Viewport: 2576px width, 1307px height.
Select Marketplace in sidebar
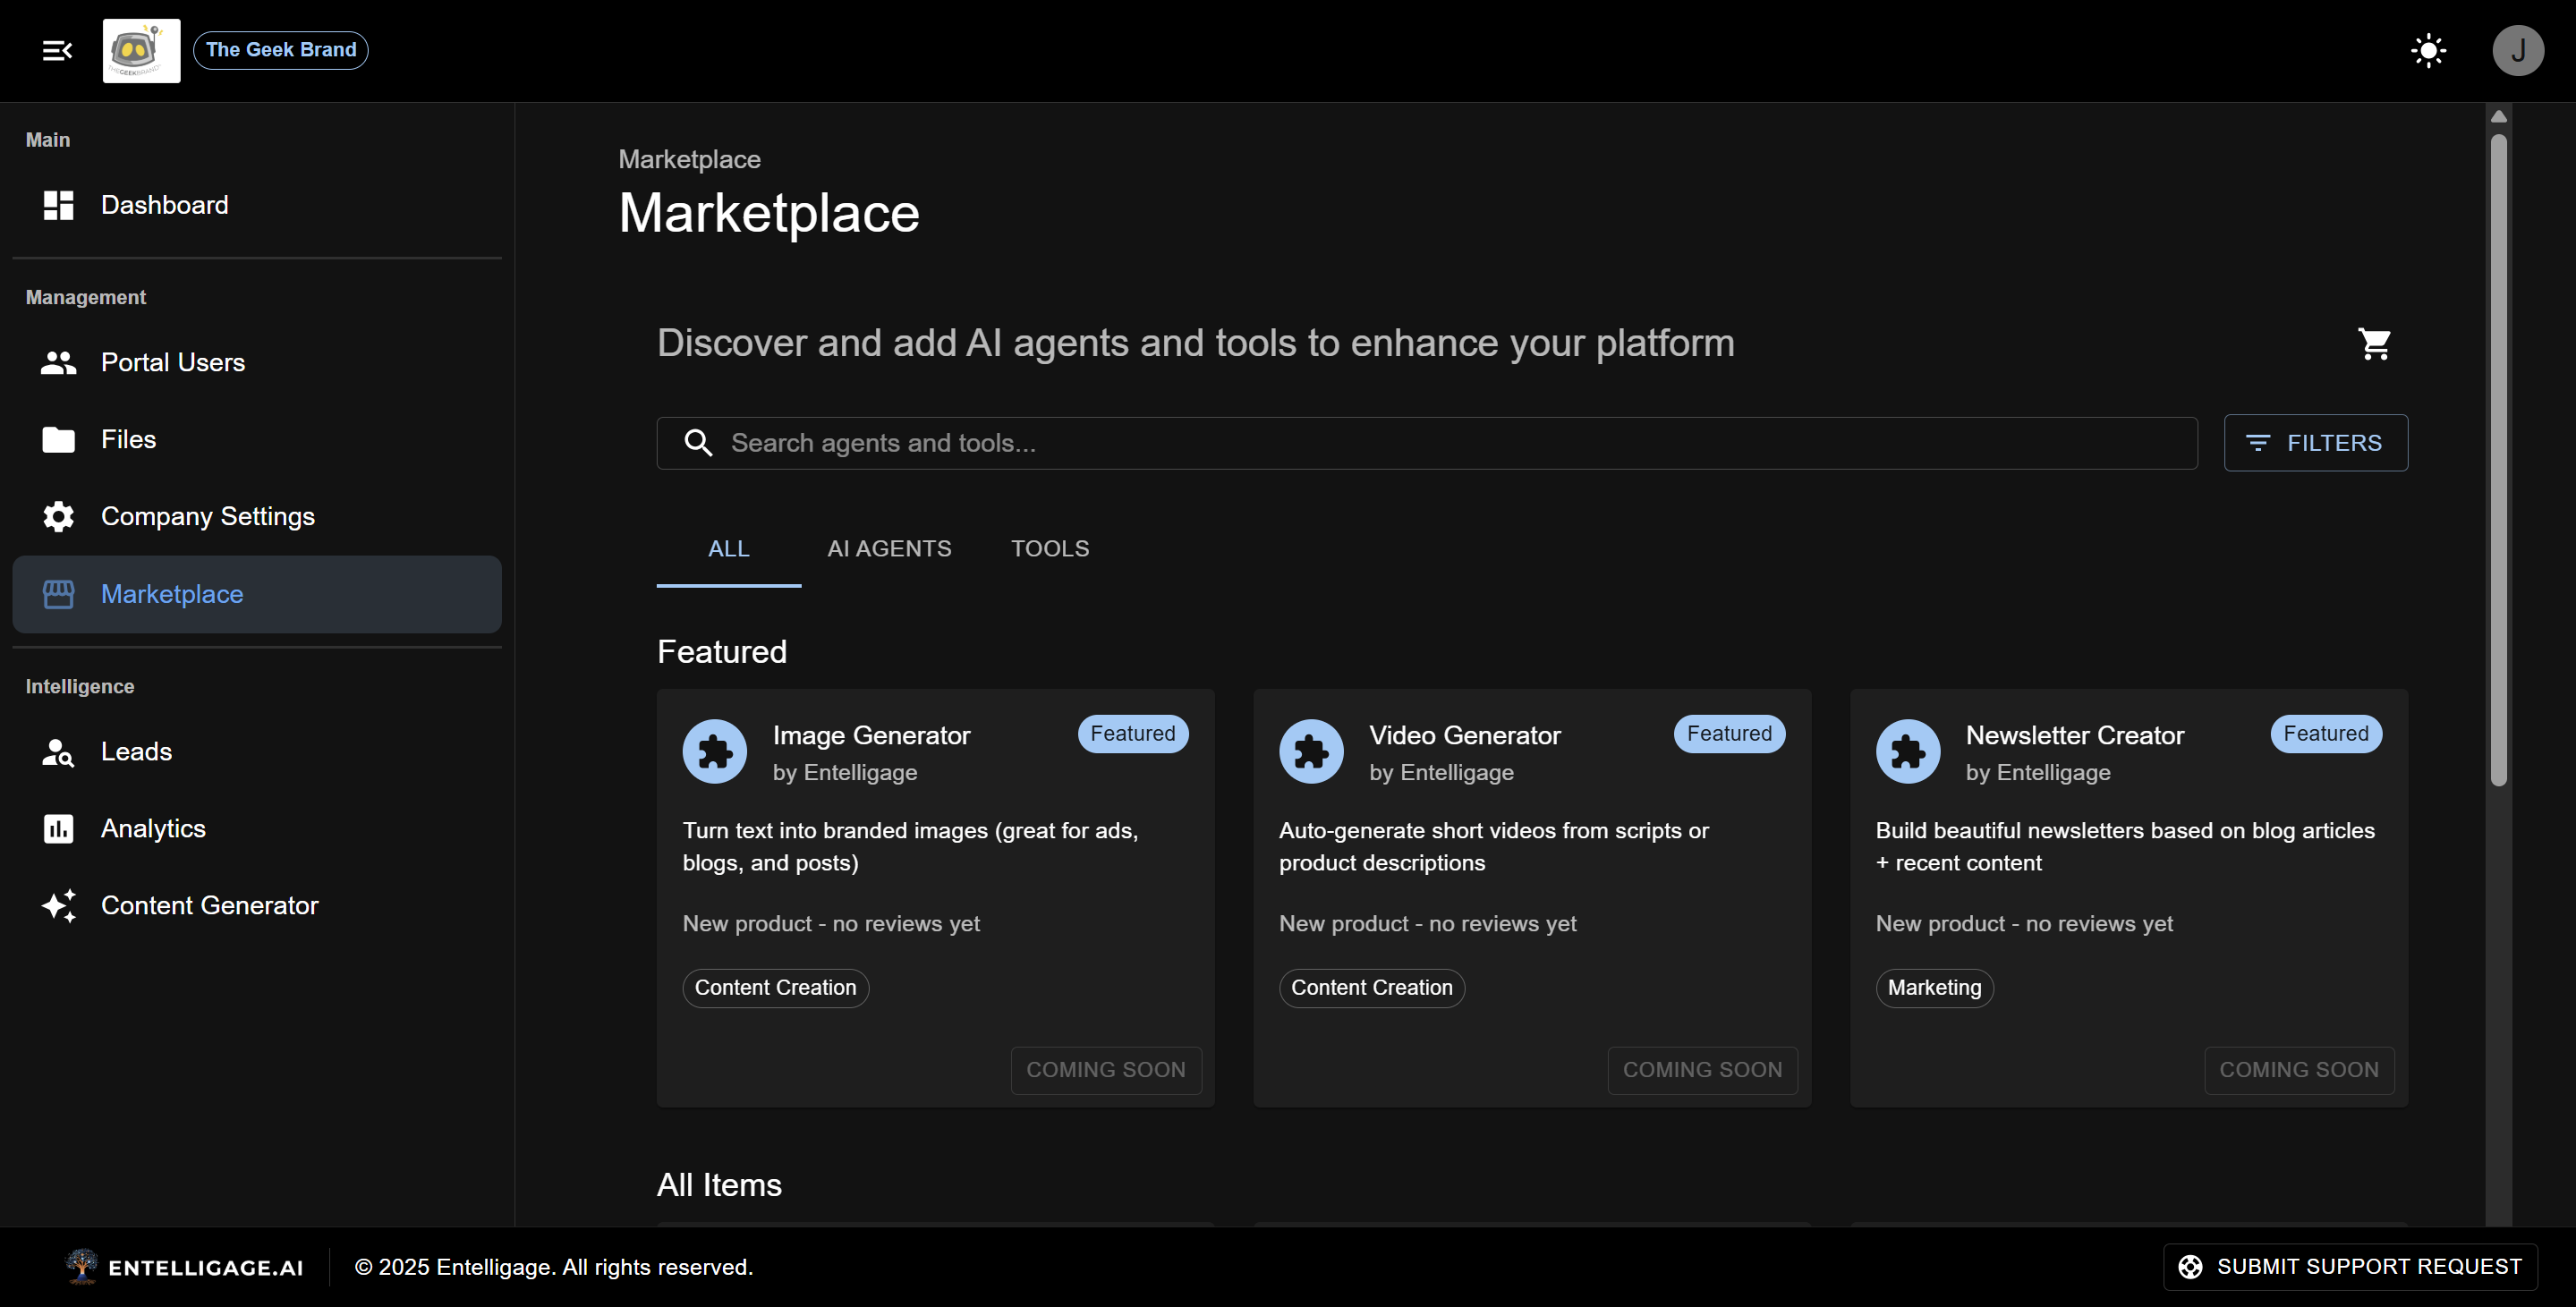click(257, 594)
